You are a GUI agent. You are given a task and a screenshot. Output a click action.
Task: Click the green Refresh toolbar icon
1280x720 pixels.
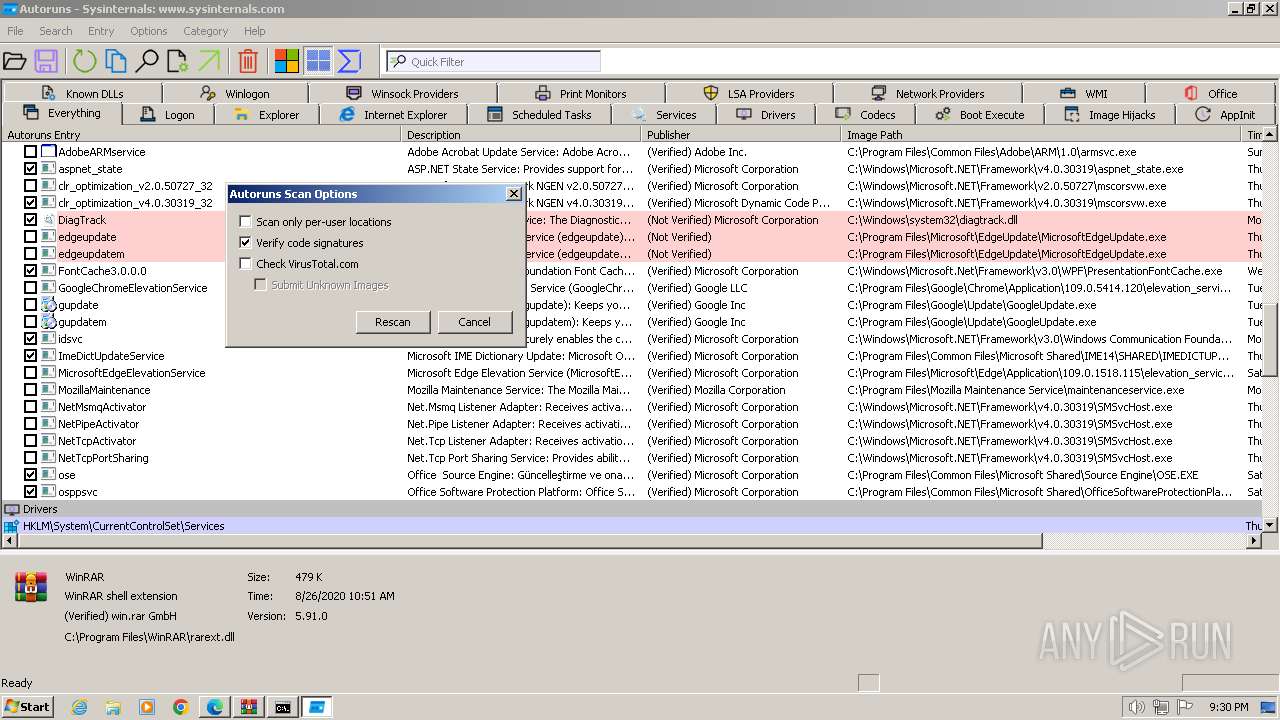pos(84,62)
